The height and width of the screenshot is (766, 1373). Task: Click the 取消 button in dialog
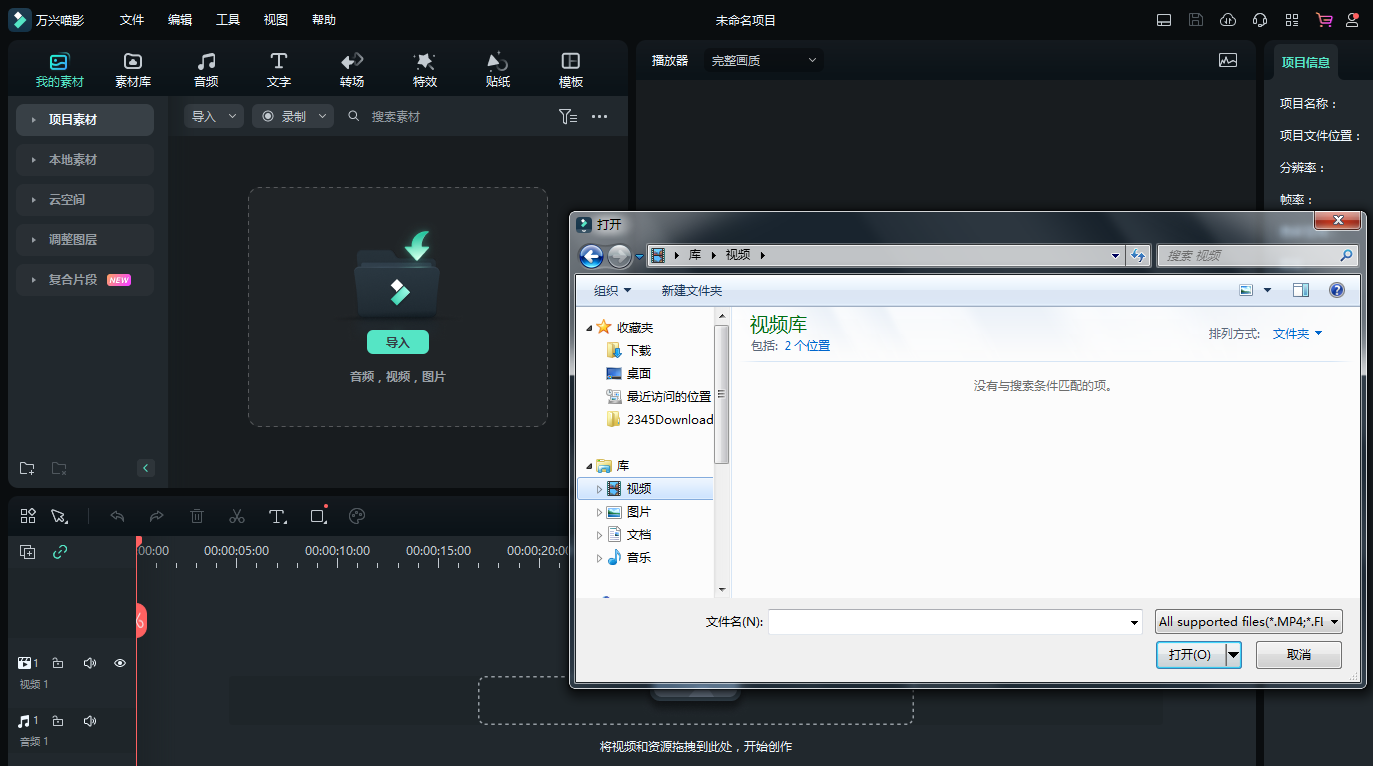[x=1298, y=655]
